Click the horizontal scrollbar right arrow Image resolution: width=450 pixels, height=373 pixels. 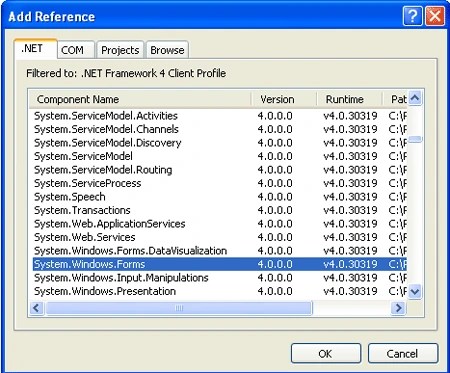tap(398, 308)
